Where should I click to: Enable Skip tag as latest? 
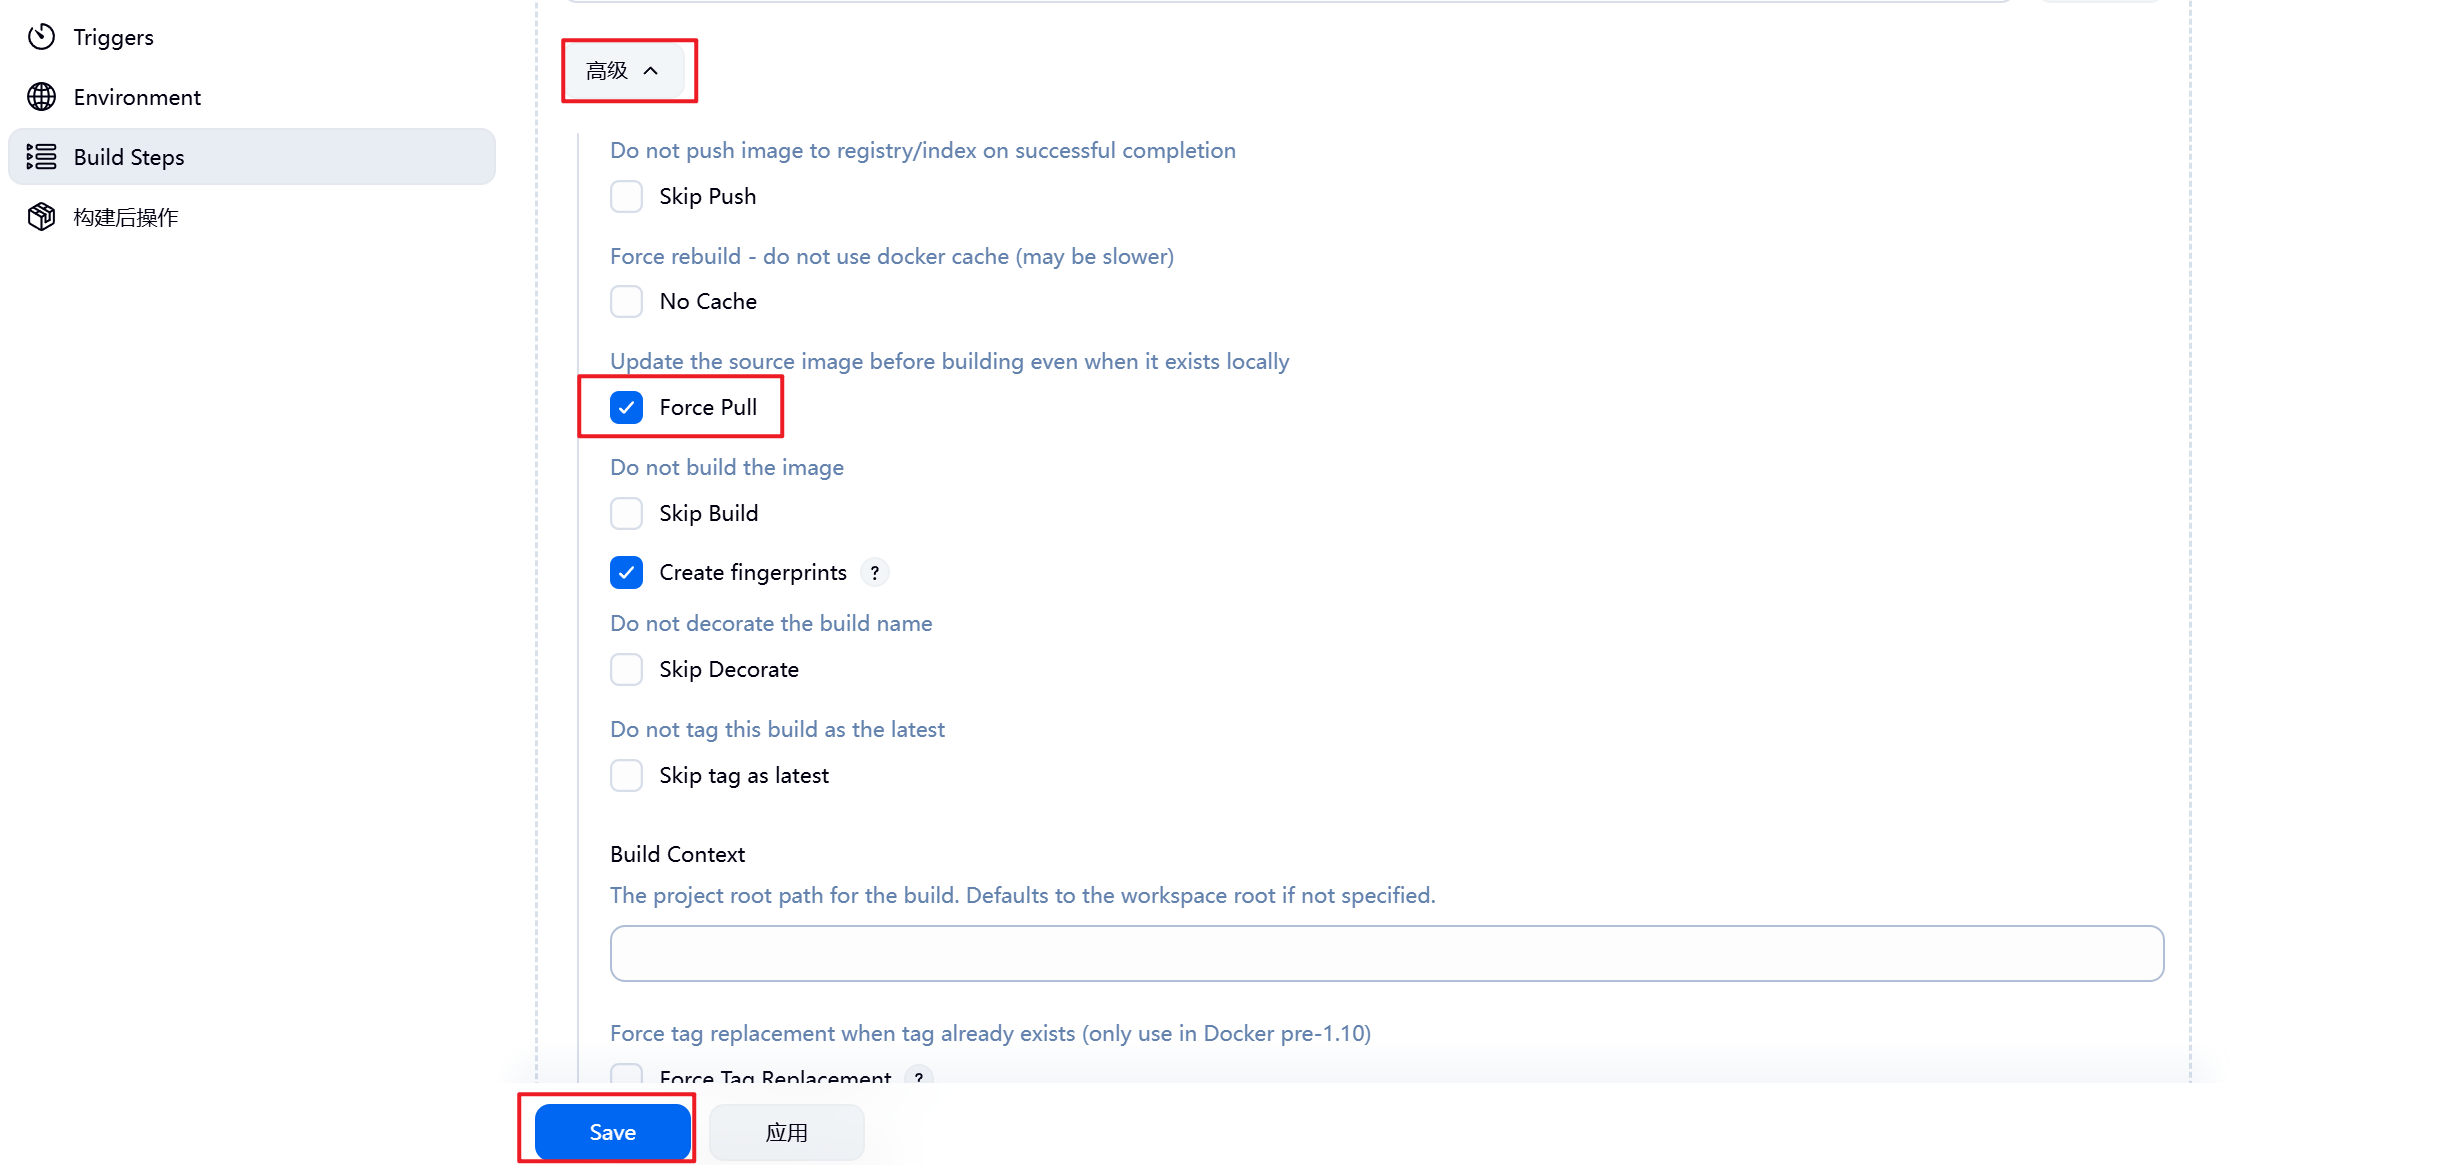tap(627, 776)
